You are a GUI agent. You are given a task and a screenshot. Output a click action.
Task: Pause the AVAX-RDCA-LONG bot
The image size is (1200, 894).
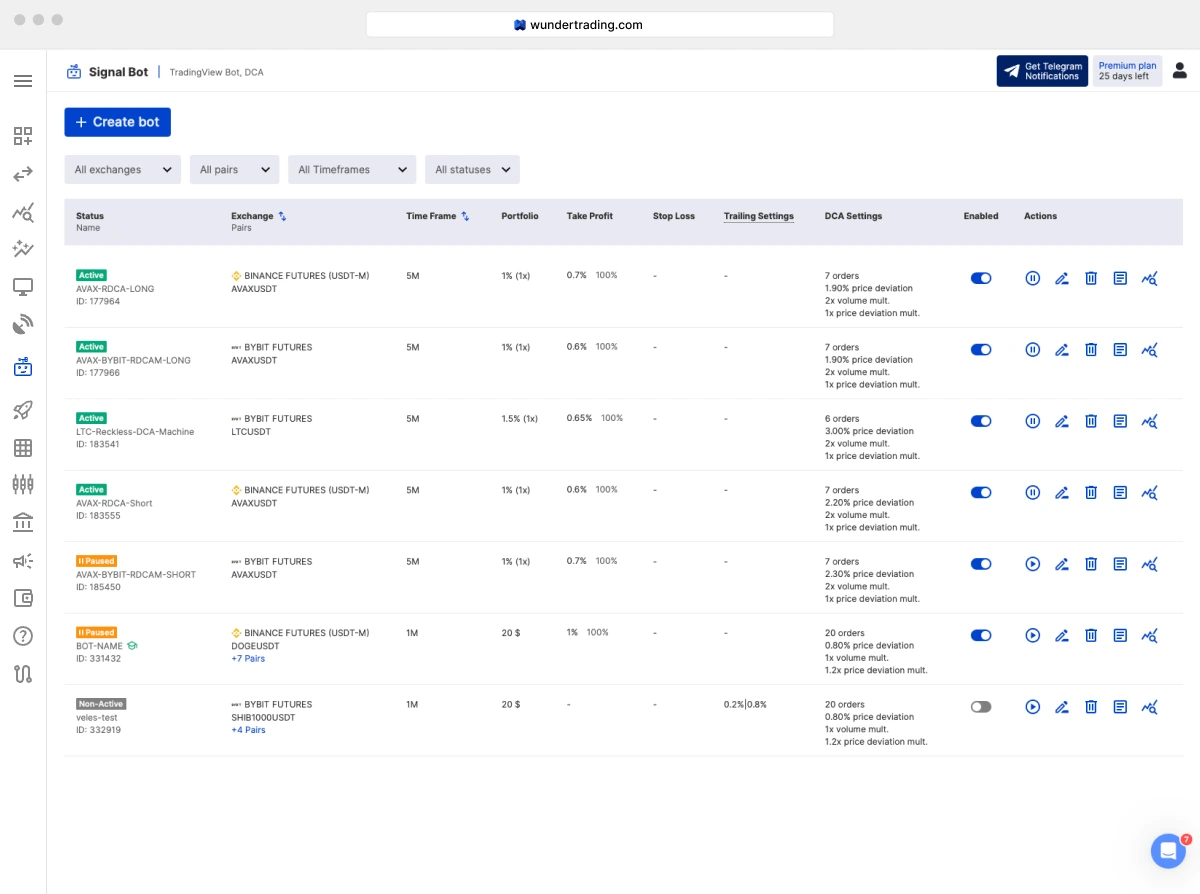click(1033, 278)
